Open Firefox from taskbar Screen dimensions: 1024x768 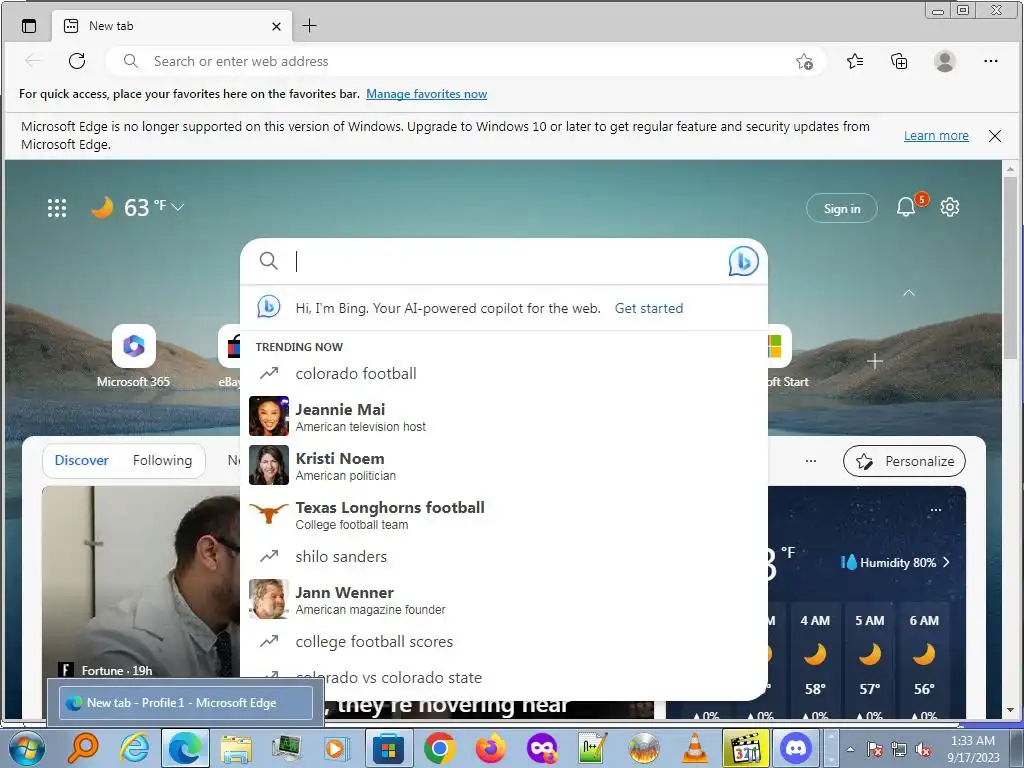pyautogui.click(x=490, y=748)
